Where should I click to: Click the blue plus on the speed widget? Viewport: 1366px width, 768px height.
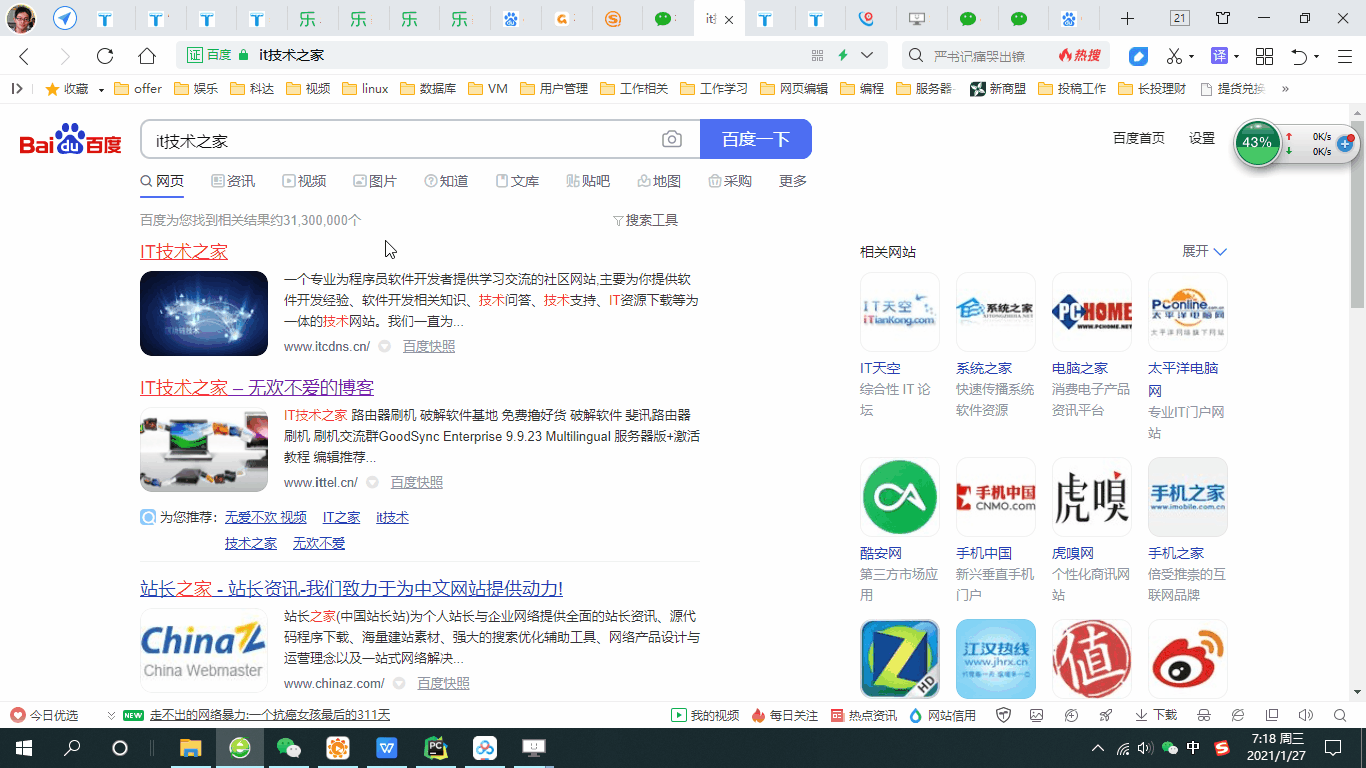(x=1345, y=144)
